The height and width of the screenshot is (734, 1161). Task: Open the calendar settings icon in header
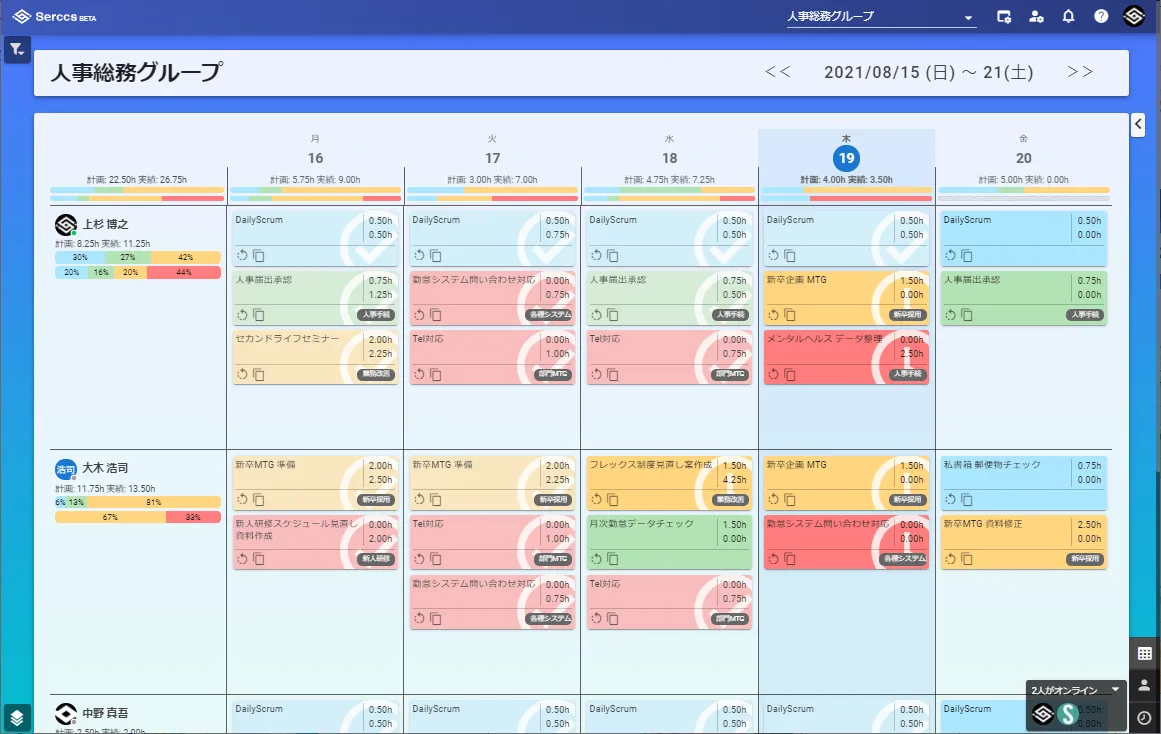tap(1004, 16)
